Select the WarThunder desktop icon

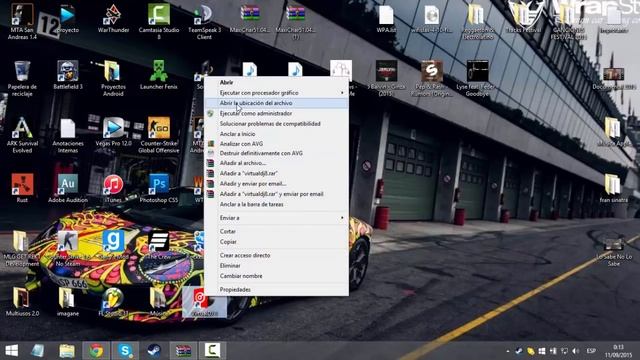tap(113, 18)
